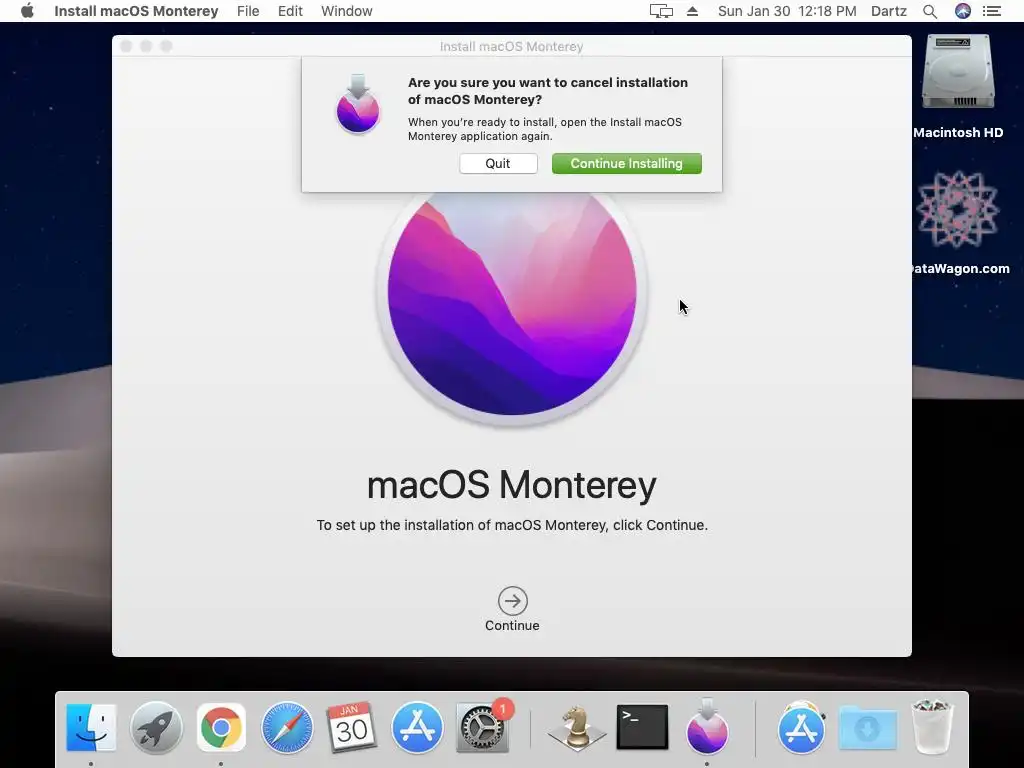
Task: Click the Dartz user name in menu bar
Action: point(889,11)
